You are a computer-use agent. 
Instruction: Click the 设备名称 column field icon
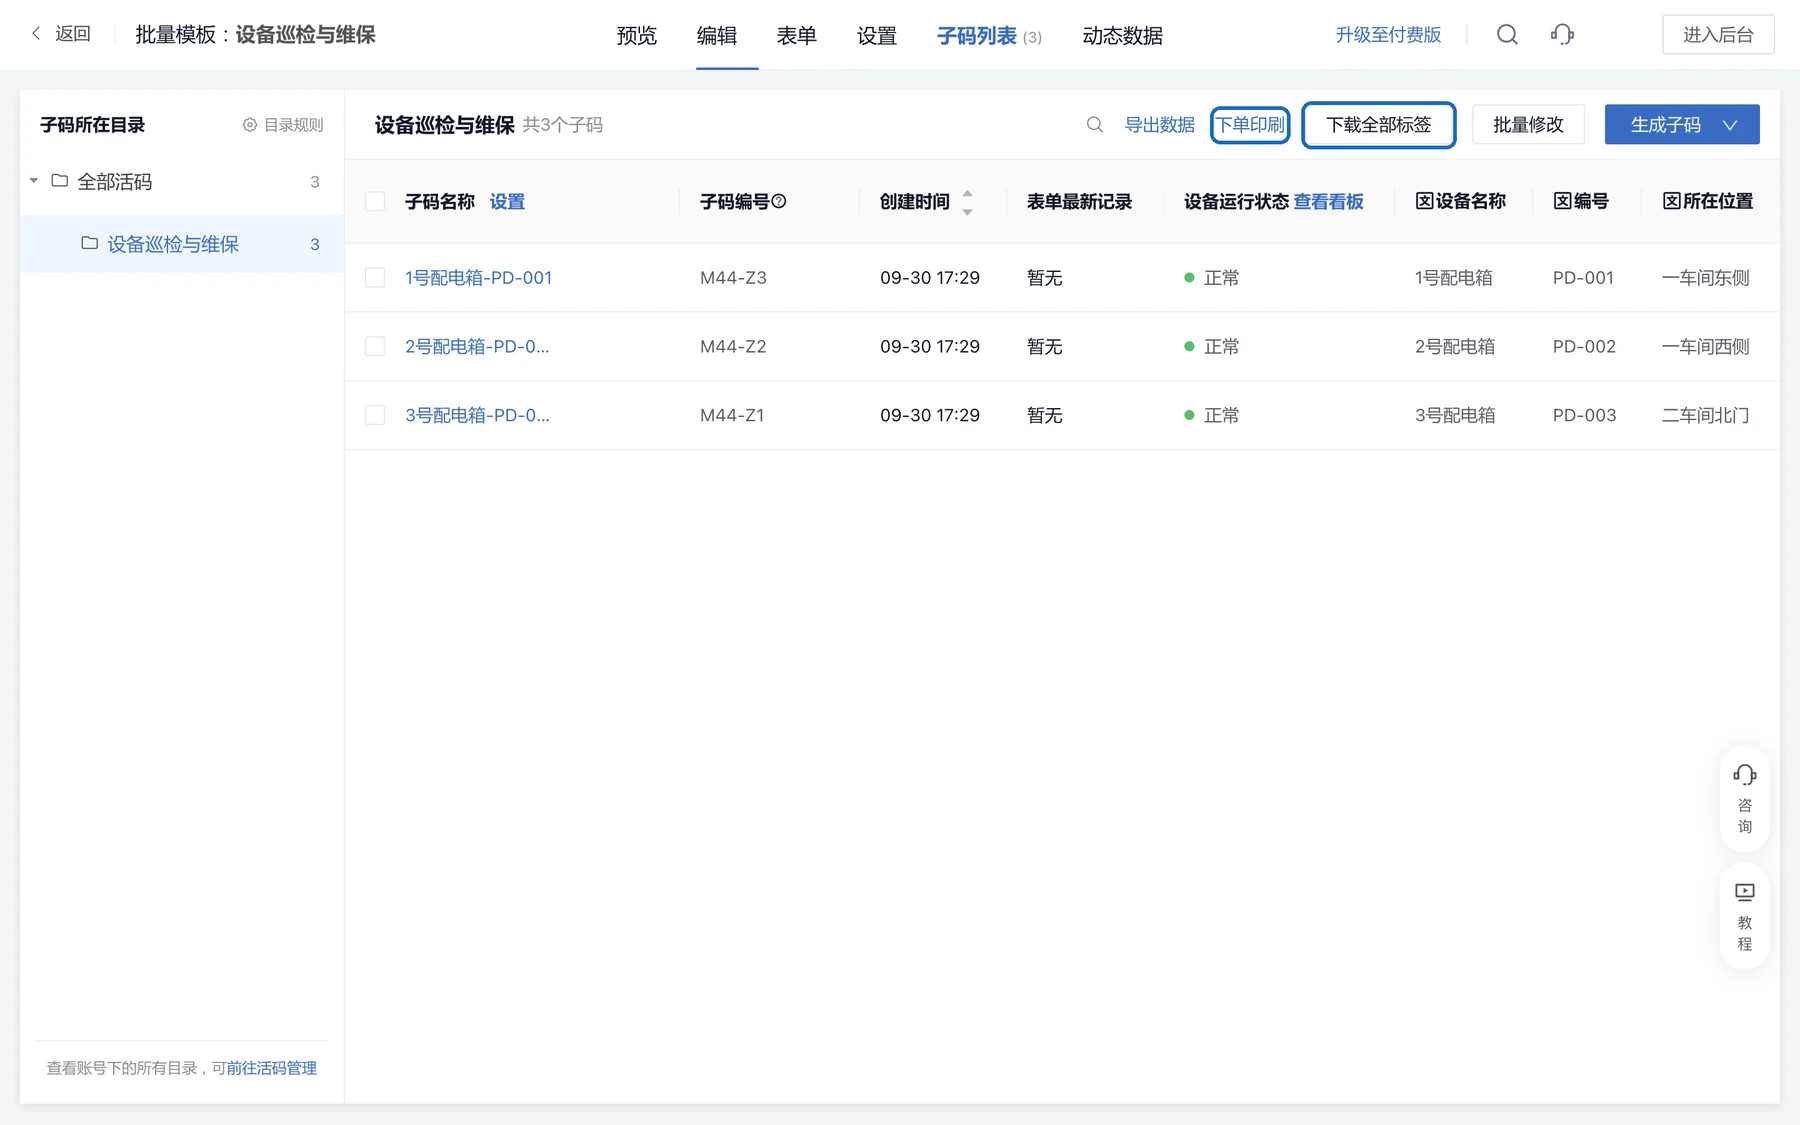coord(1424,201)
